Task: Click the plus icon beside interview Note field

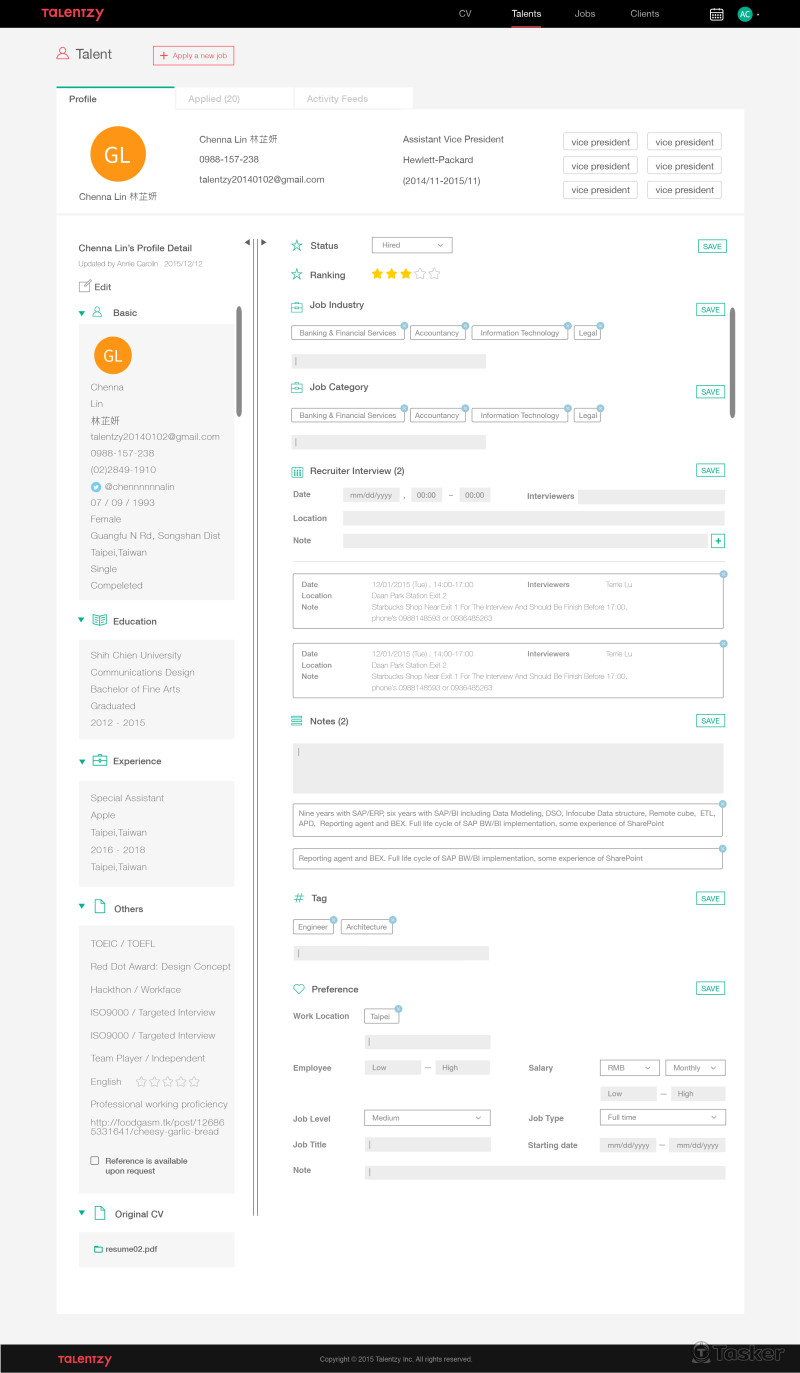Action: click(717, 541)
